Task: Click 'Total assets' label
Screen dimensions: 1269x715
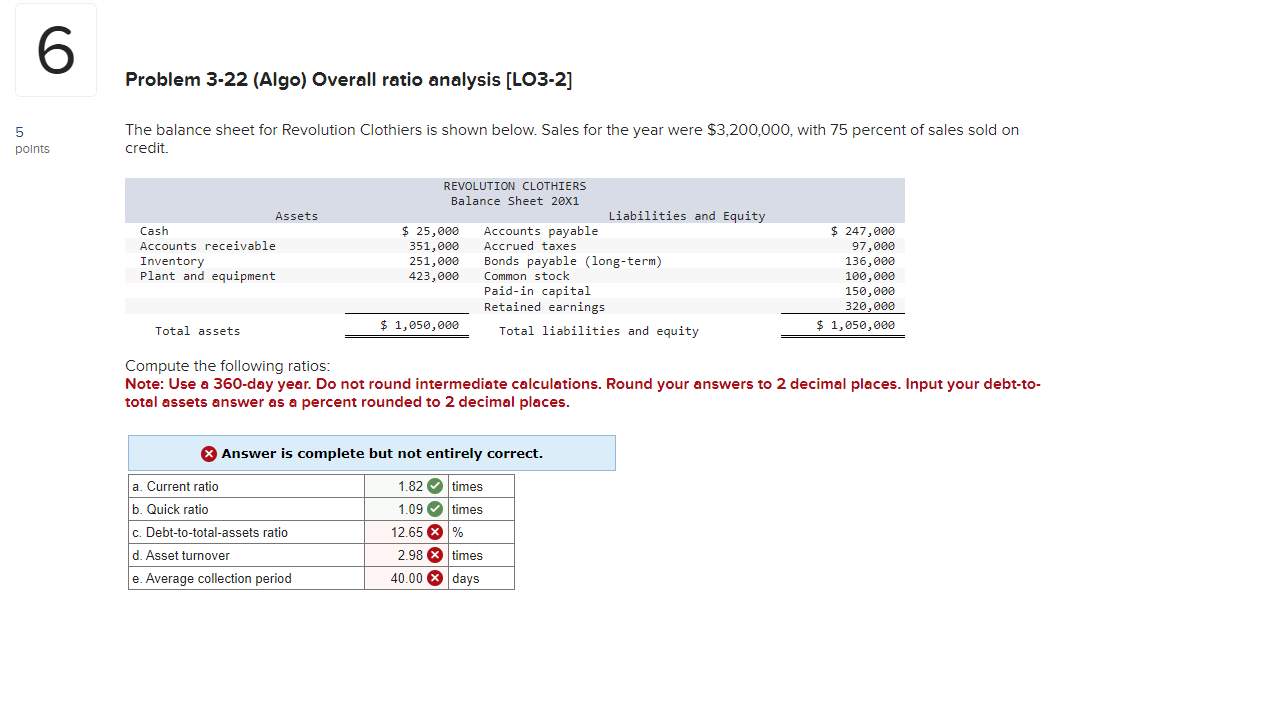Action: coord(198,331)
